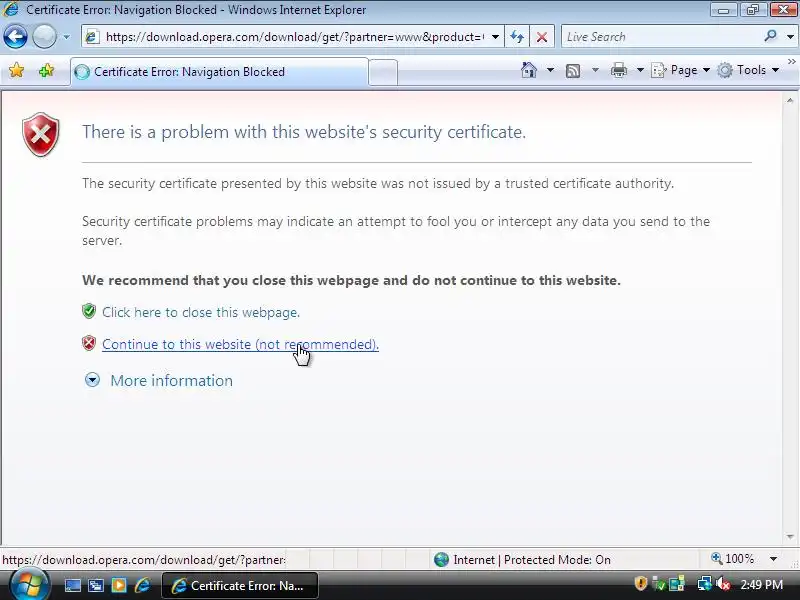Open the Tools menu
The image size is (800, 600).
pos(748,70)
